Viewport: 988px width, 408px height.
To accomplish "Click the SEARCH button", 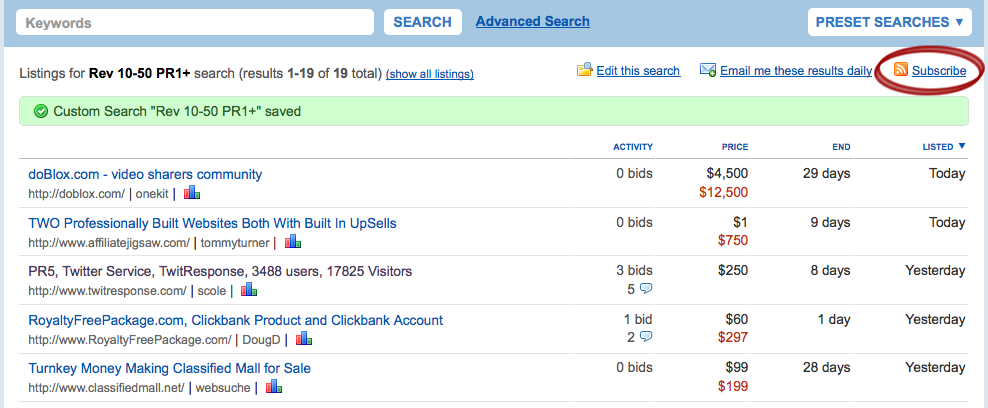I will [423, 22].
